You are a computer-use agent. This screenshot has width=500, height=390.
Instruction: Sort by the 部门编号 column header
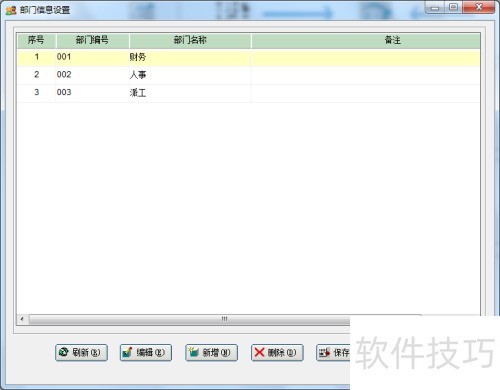pyautogui.click(x=92, y=41)
